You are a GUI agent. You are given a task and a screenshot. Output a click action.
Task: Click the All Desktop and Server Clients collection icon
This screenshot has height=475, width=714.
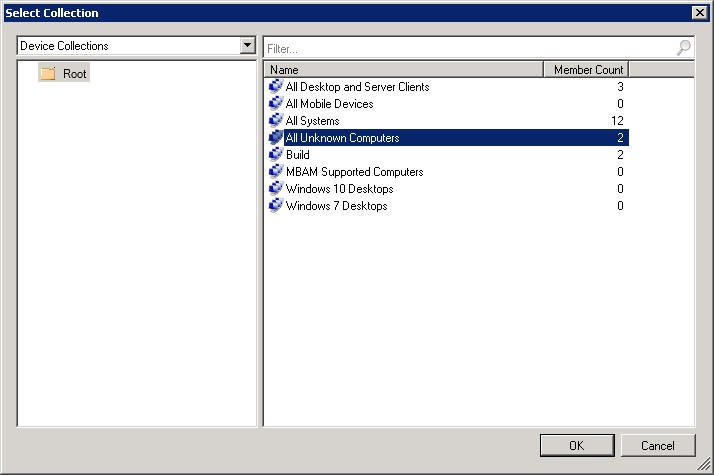tap(276, 87)
